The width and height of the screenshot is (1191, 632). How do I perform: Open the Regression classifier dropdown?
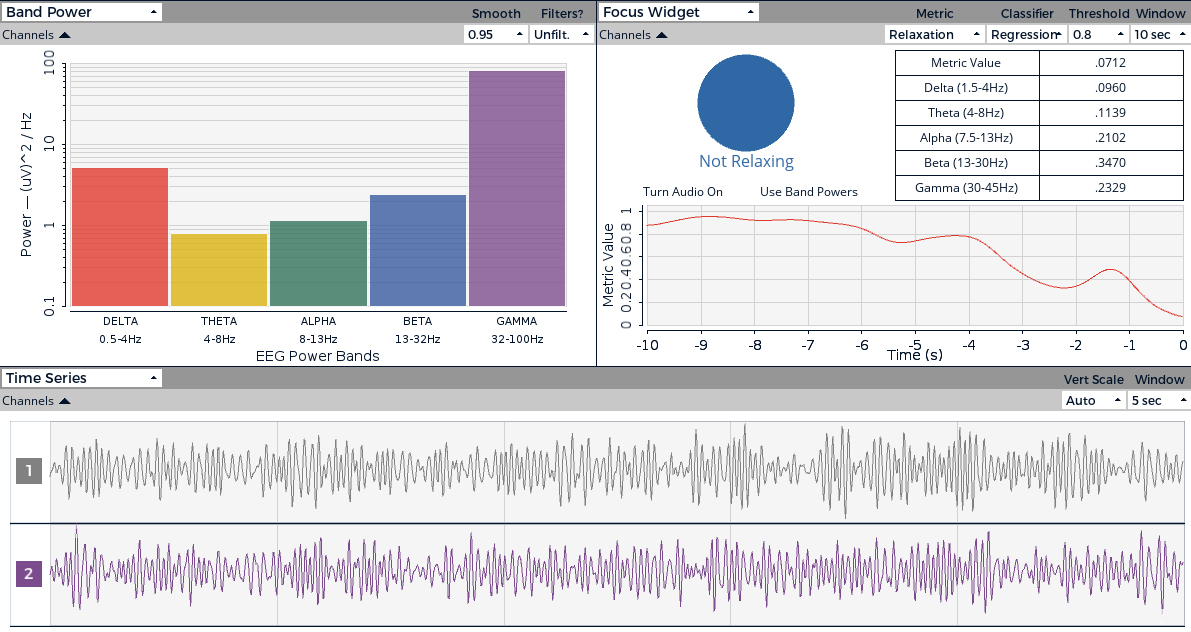click(x=1026, y=34)
